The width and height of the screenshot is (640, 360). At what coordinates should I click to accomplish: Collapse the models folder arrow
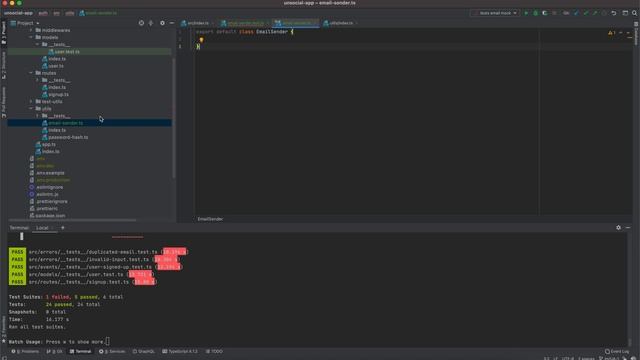31,37
